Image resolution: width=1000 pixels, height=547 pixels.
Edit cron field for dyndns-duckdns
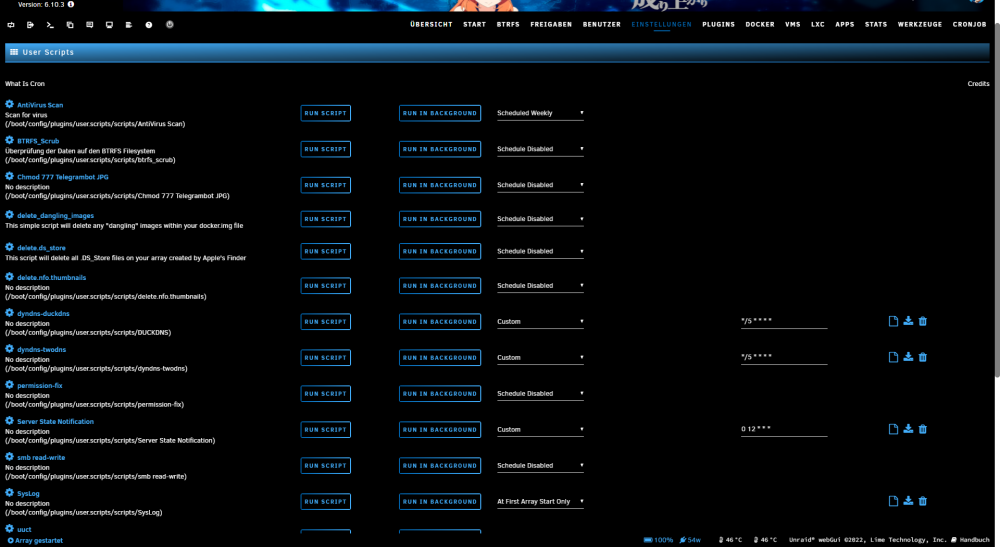(x=784, y=321)
